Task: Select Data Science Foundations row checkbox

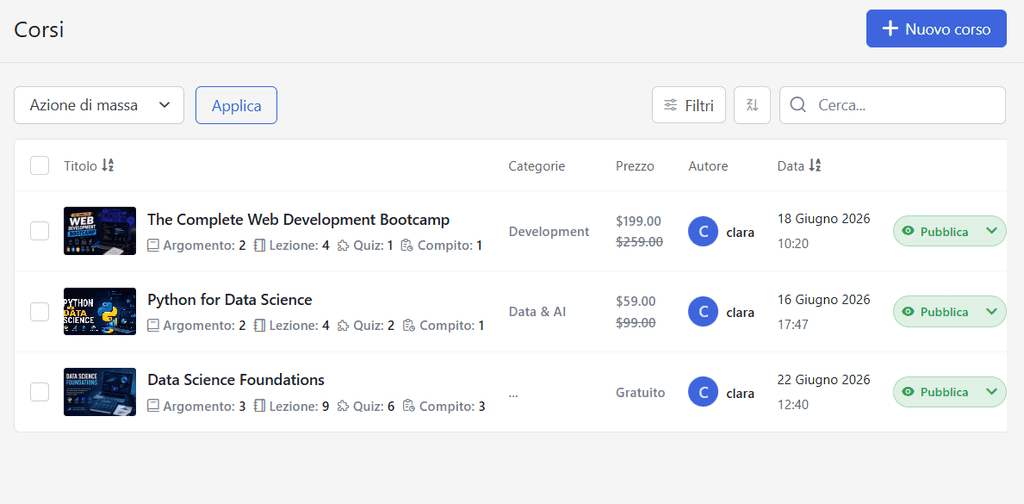Action: pyautogui.click(x=40, y=392)
